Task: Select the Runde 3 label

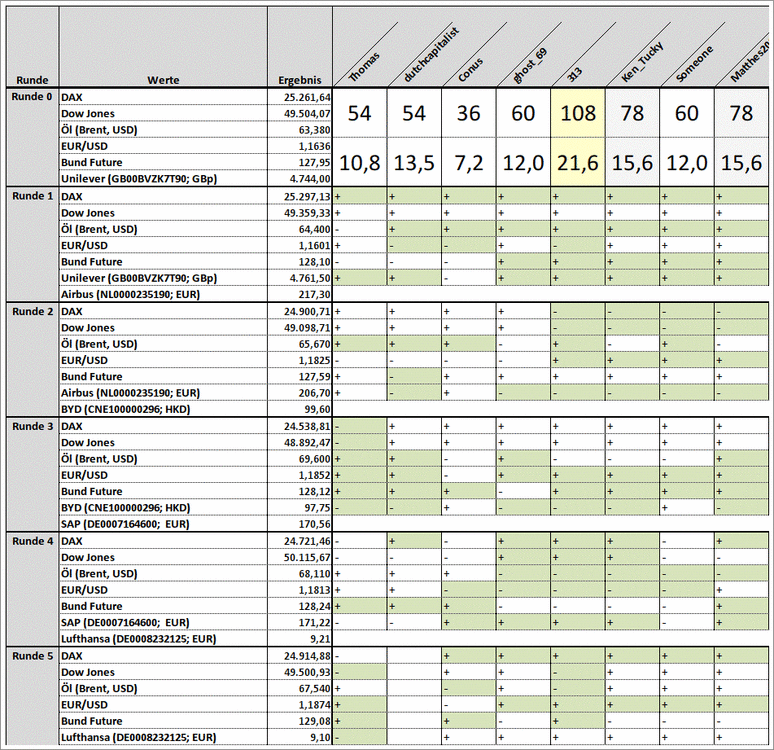Action: coord(33,426)
